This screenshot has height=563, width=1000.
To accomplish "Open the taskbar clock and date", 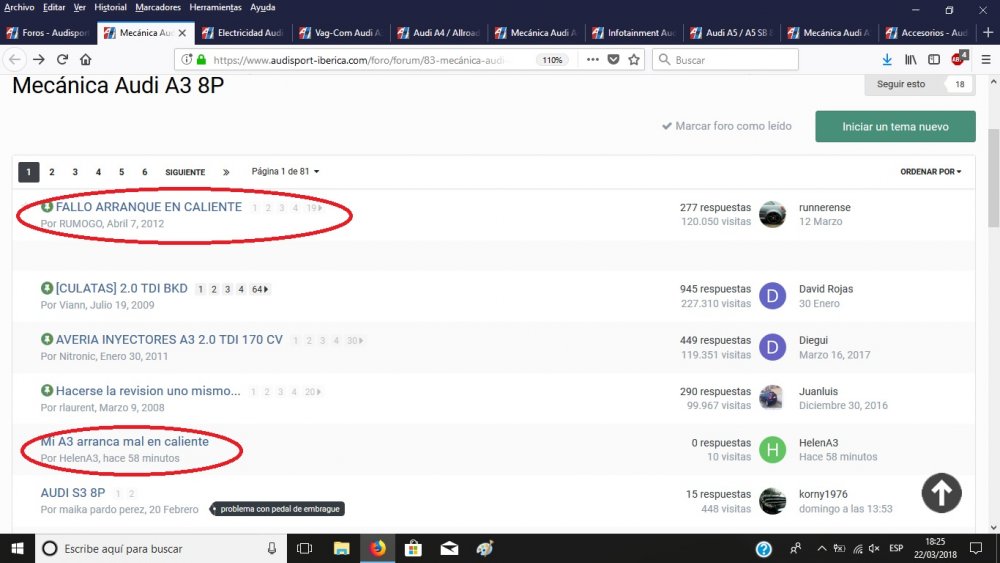I will pos(935,548).
